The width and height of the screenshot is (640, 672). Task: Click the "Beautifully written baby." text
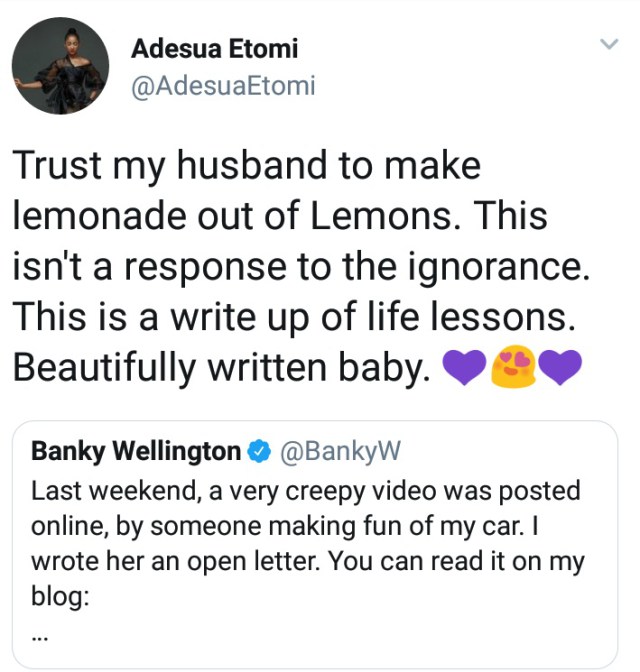[x=224, y=370]
